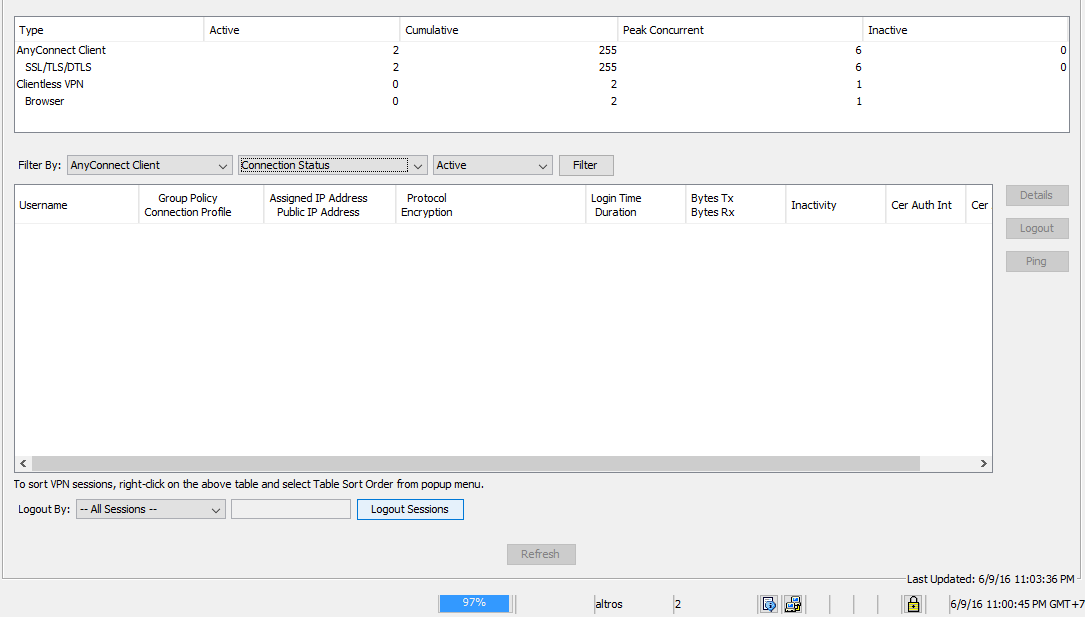Image resolution: width=1085 pixels, height=617 pixels.
Task: Click the Protocol Encryption column header
Action: tap(491, 205)
